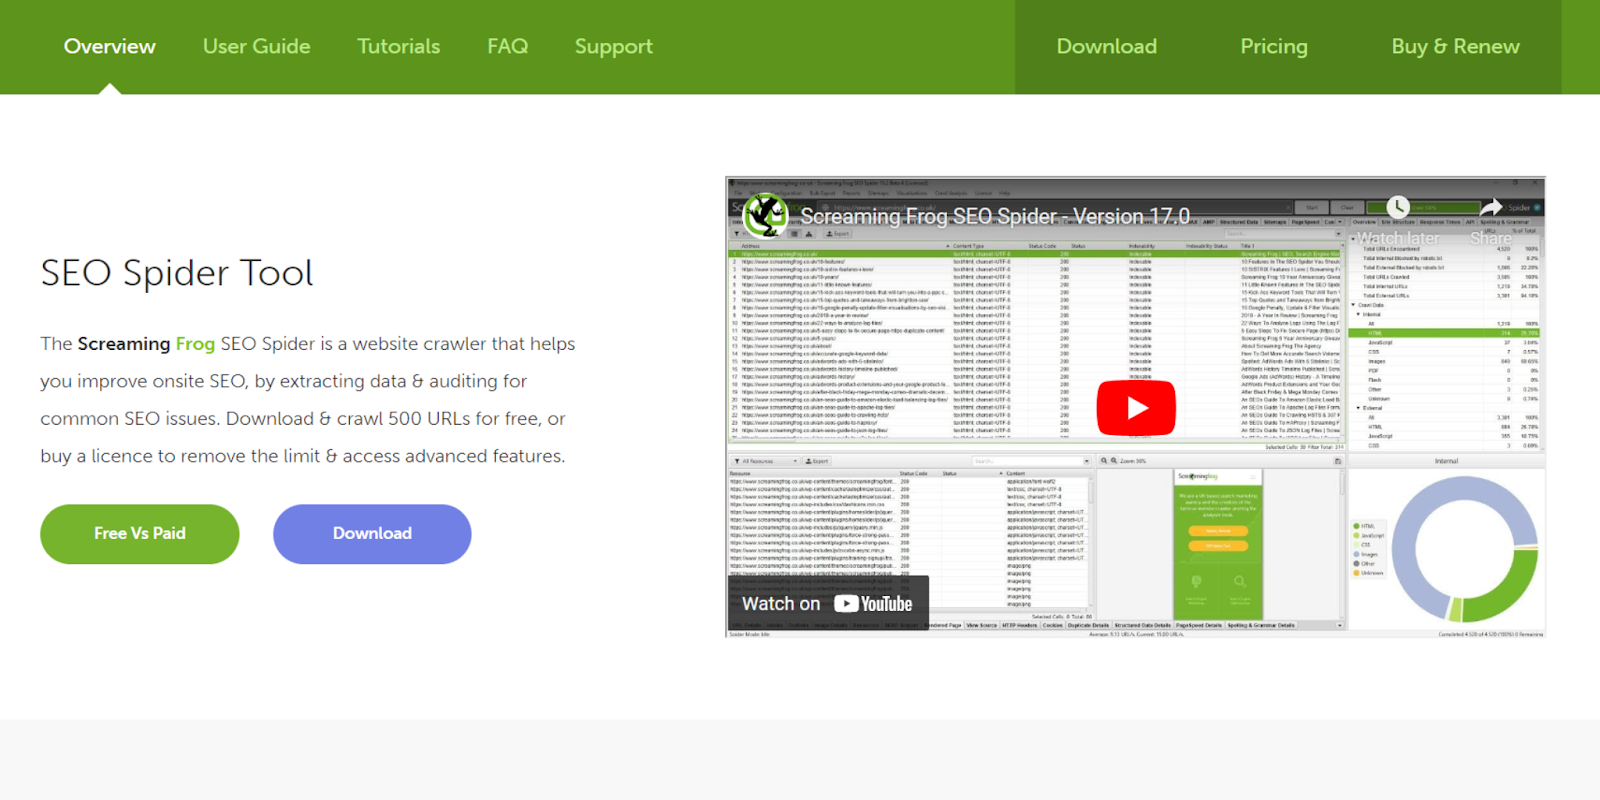The width and height of the screenshot is (1600, 800).
Task: Select the FAQ tab
Action: click(508, 46)
